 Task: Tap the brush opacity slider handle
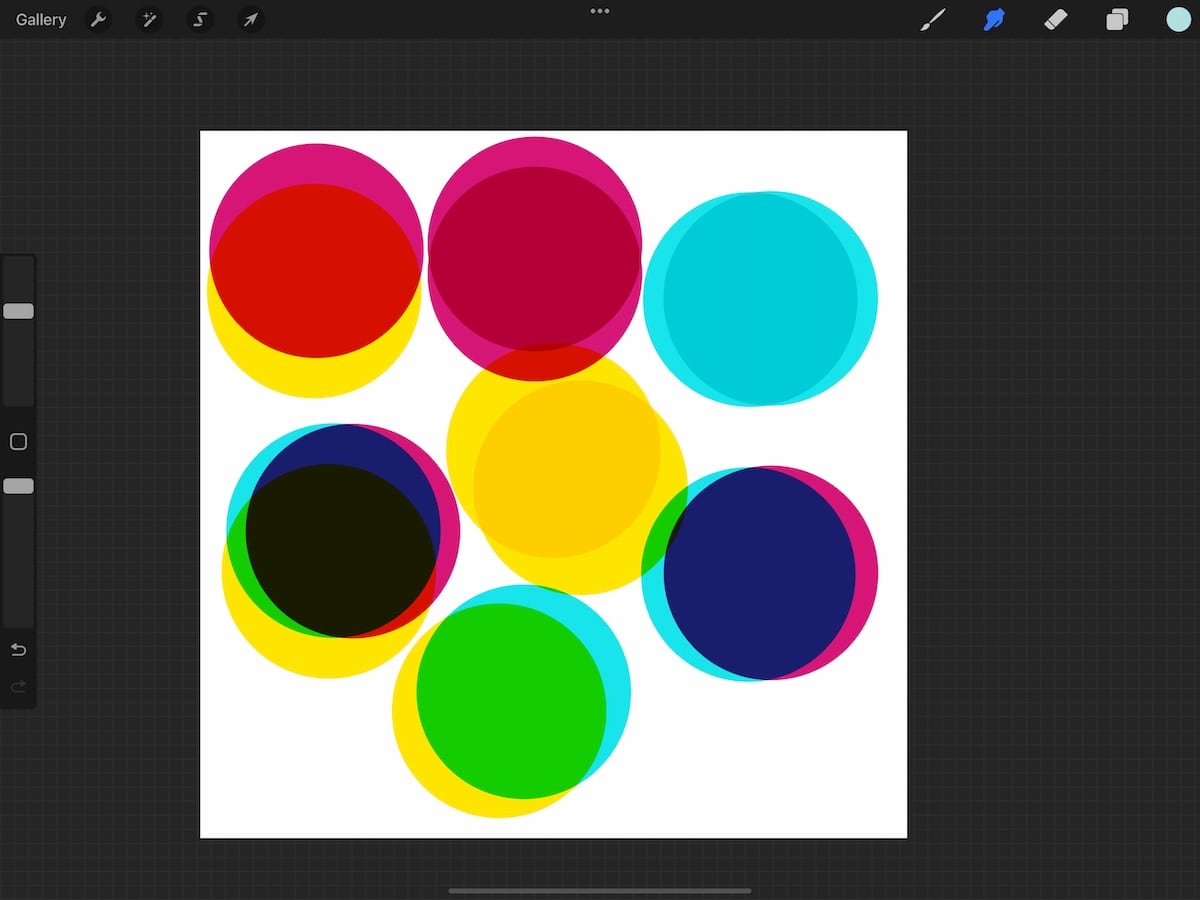coord(18,486)
